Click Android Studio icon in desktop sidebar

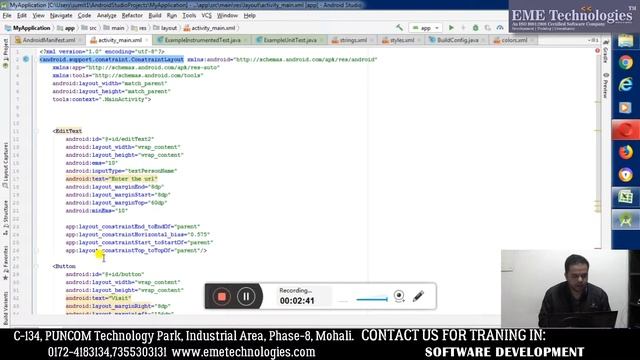[625, 220]
